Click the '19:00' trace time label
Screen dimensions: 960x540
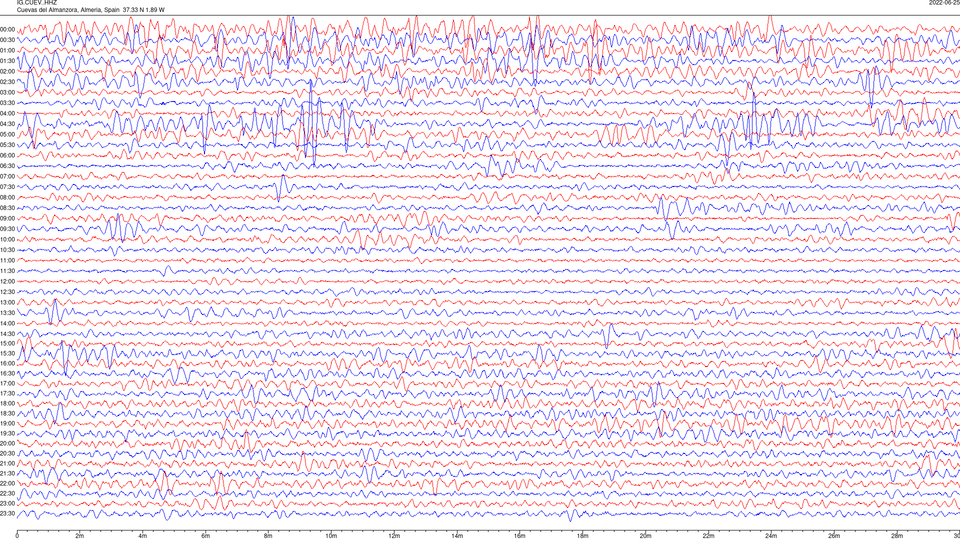(7, 424)
